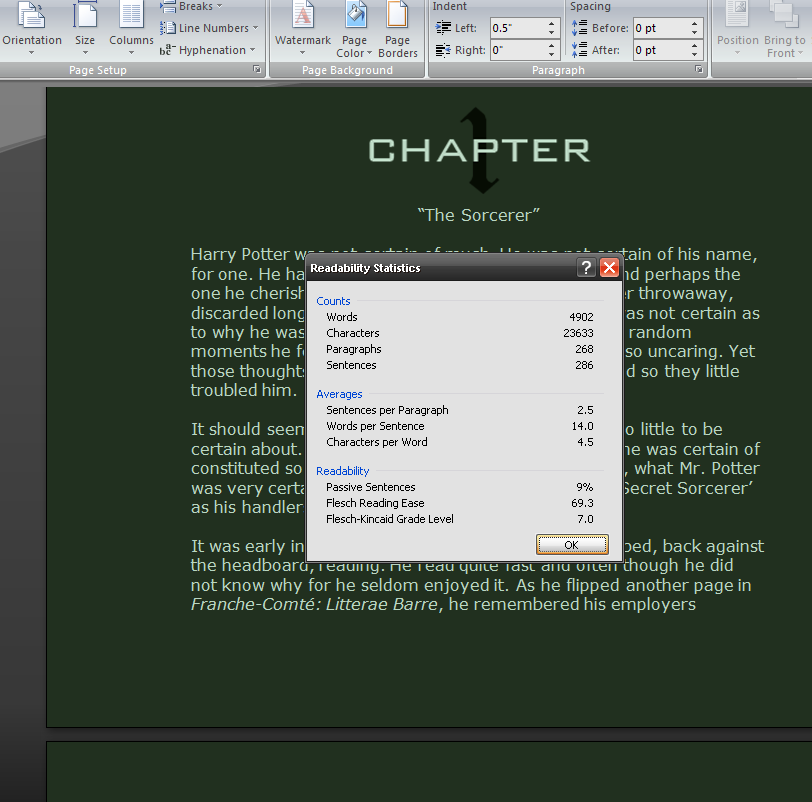
Task: Decrease the left indent value
Action: tap(552, 33)
